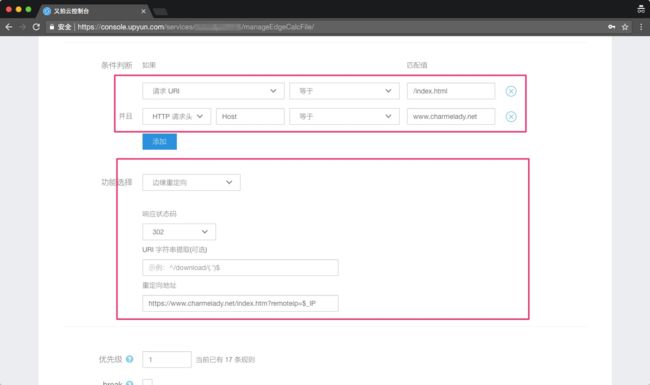
Task: Click the Host header name field
Action: pos(250,117)
